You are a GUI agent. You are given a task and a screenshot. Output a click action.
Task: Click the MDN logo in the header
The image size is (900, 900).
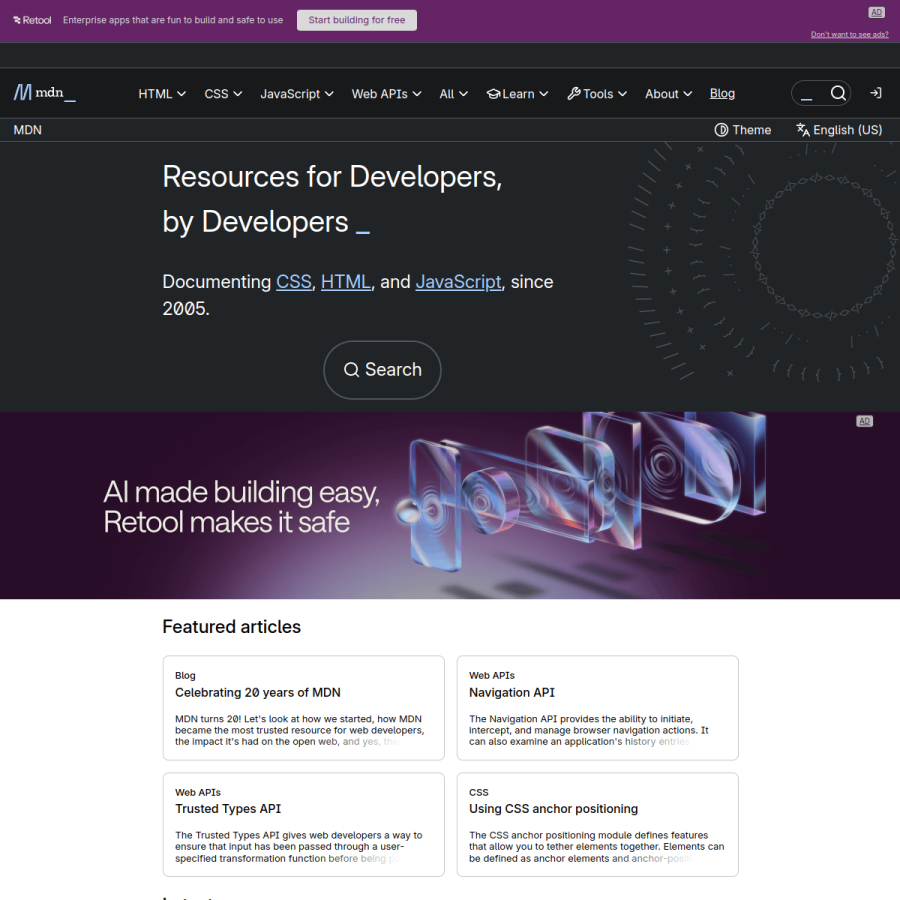[44, 92]
